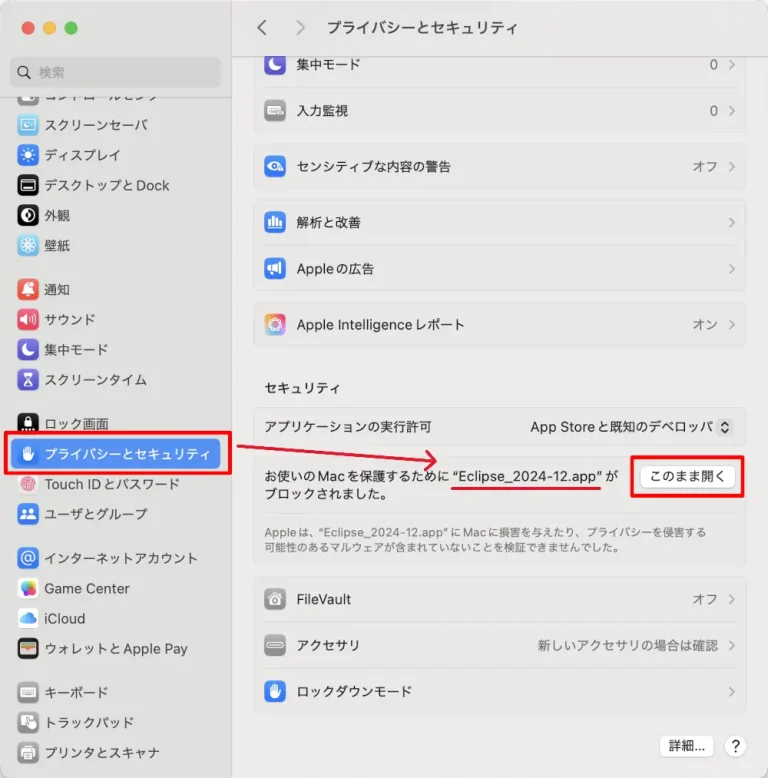Screen dimensions: 768x778
Task: Click アクセサリ 新しいアクセサリの場合は確認 value
Action: 628,646
